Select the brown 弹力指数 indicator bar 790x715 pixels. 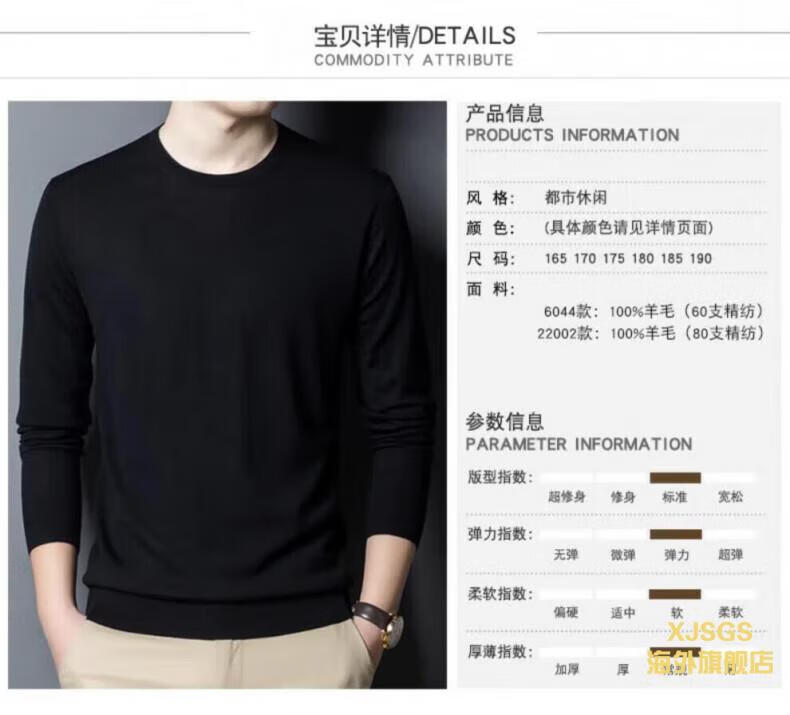coord(675,534)
